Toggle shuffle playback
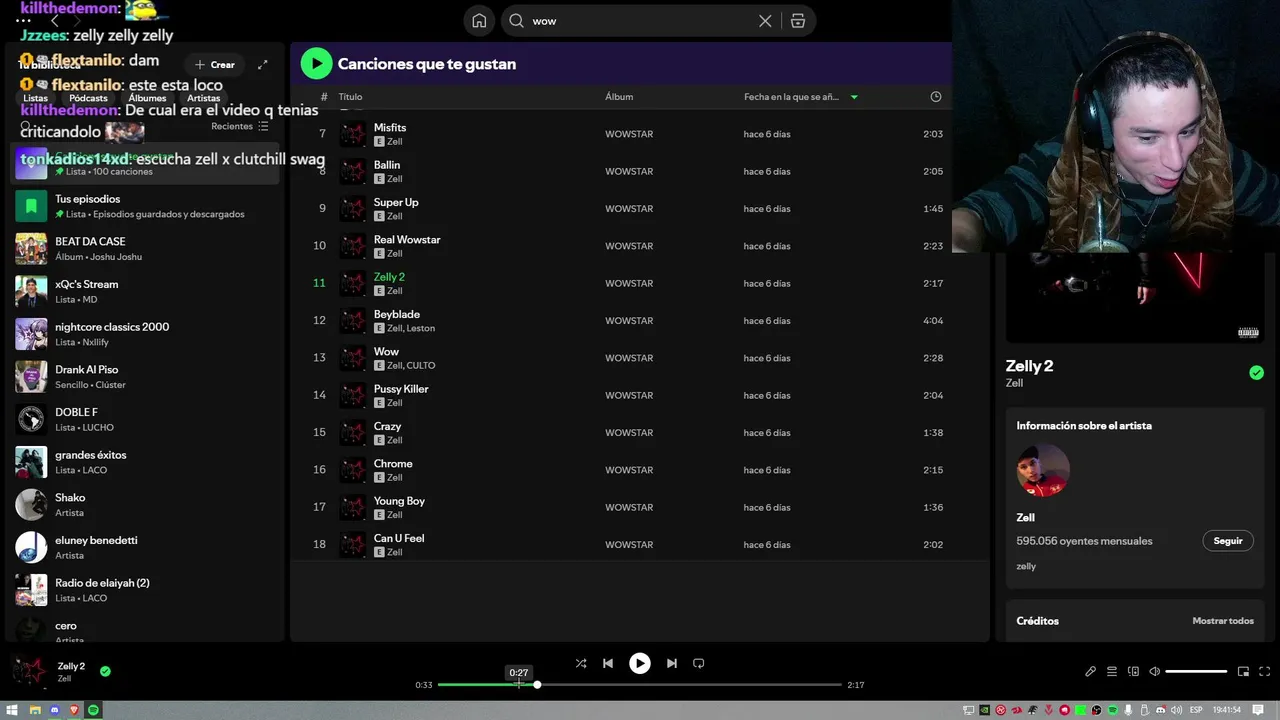The height and width of the screenshot is (720, 1280). [x=581, y=663]
